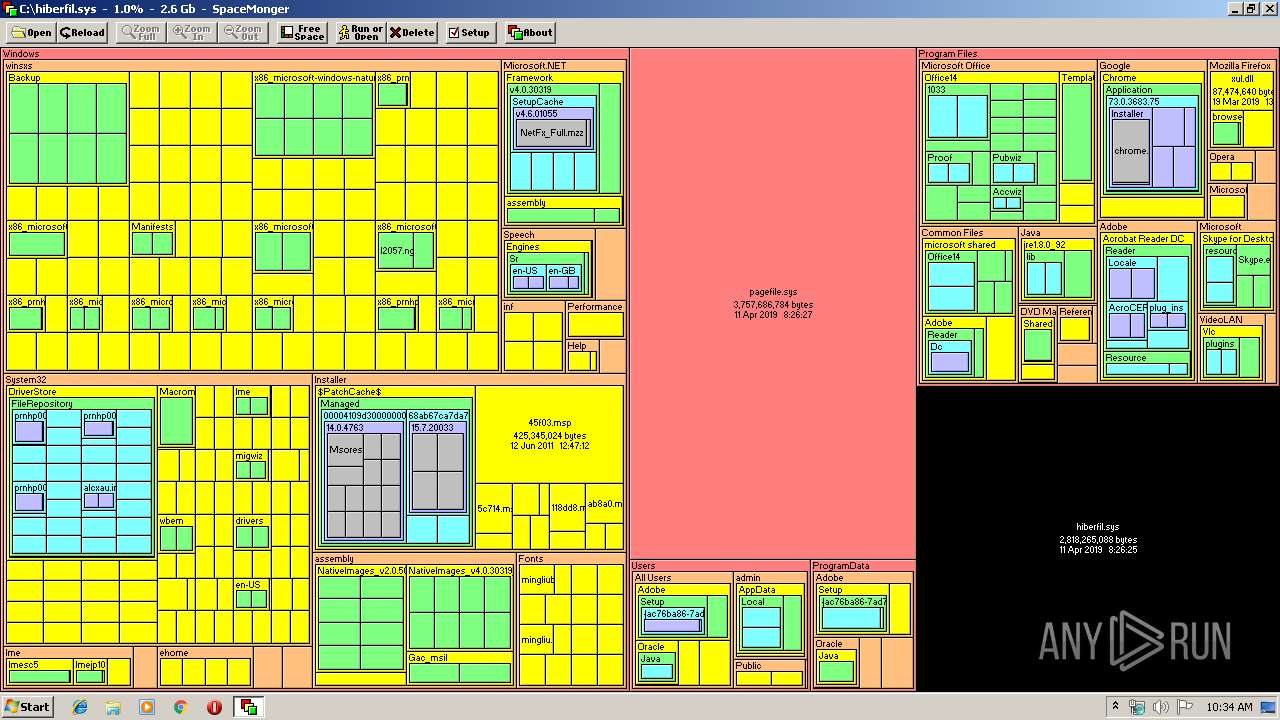The width and height of the screenshot is (1280, 720).
Task: Click the Run or Open button
Action: click(360, 32)
